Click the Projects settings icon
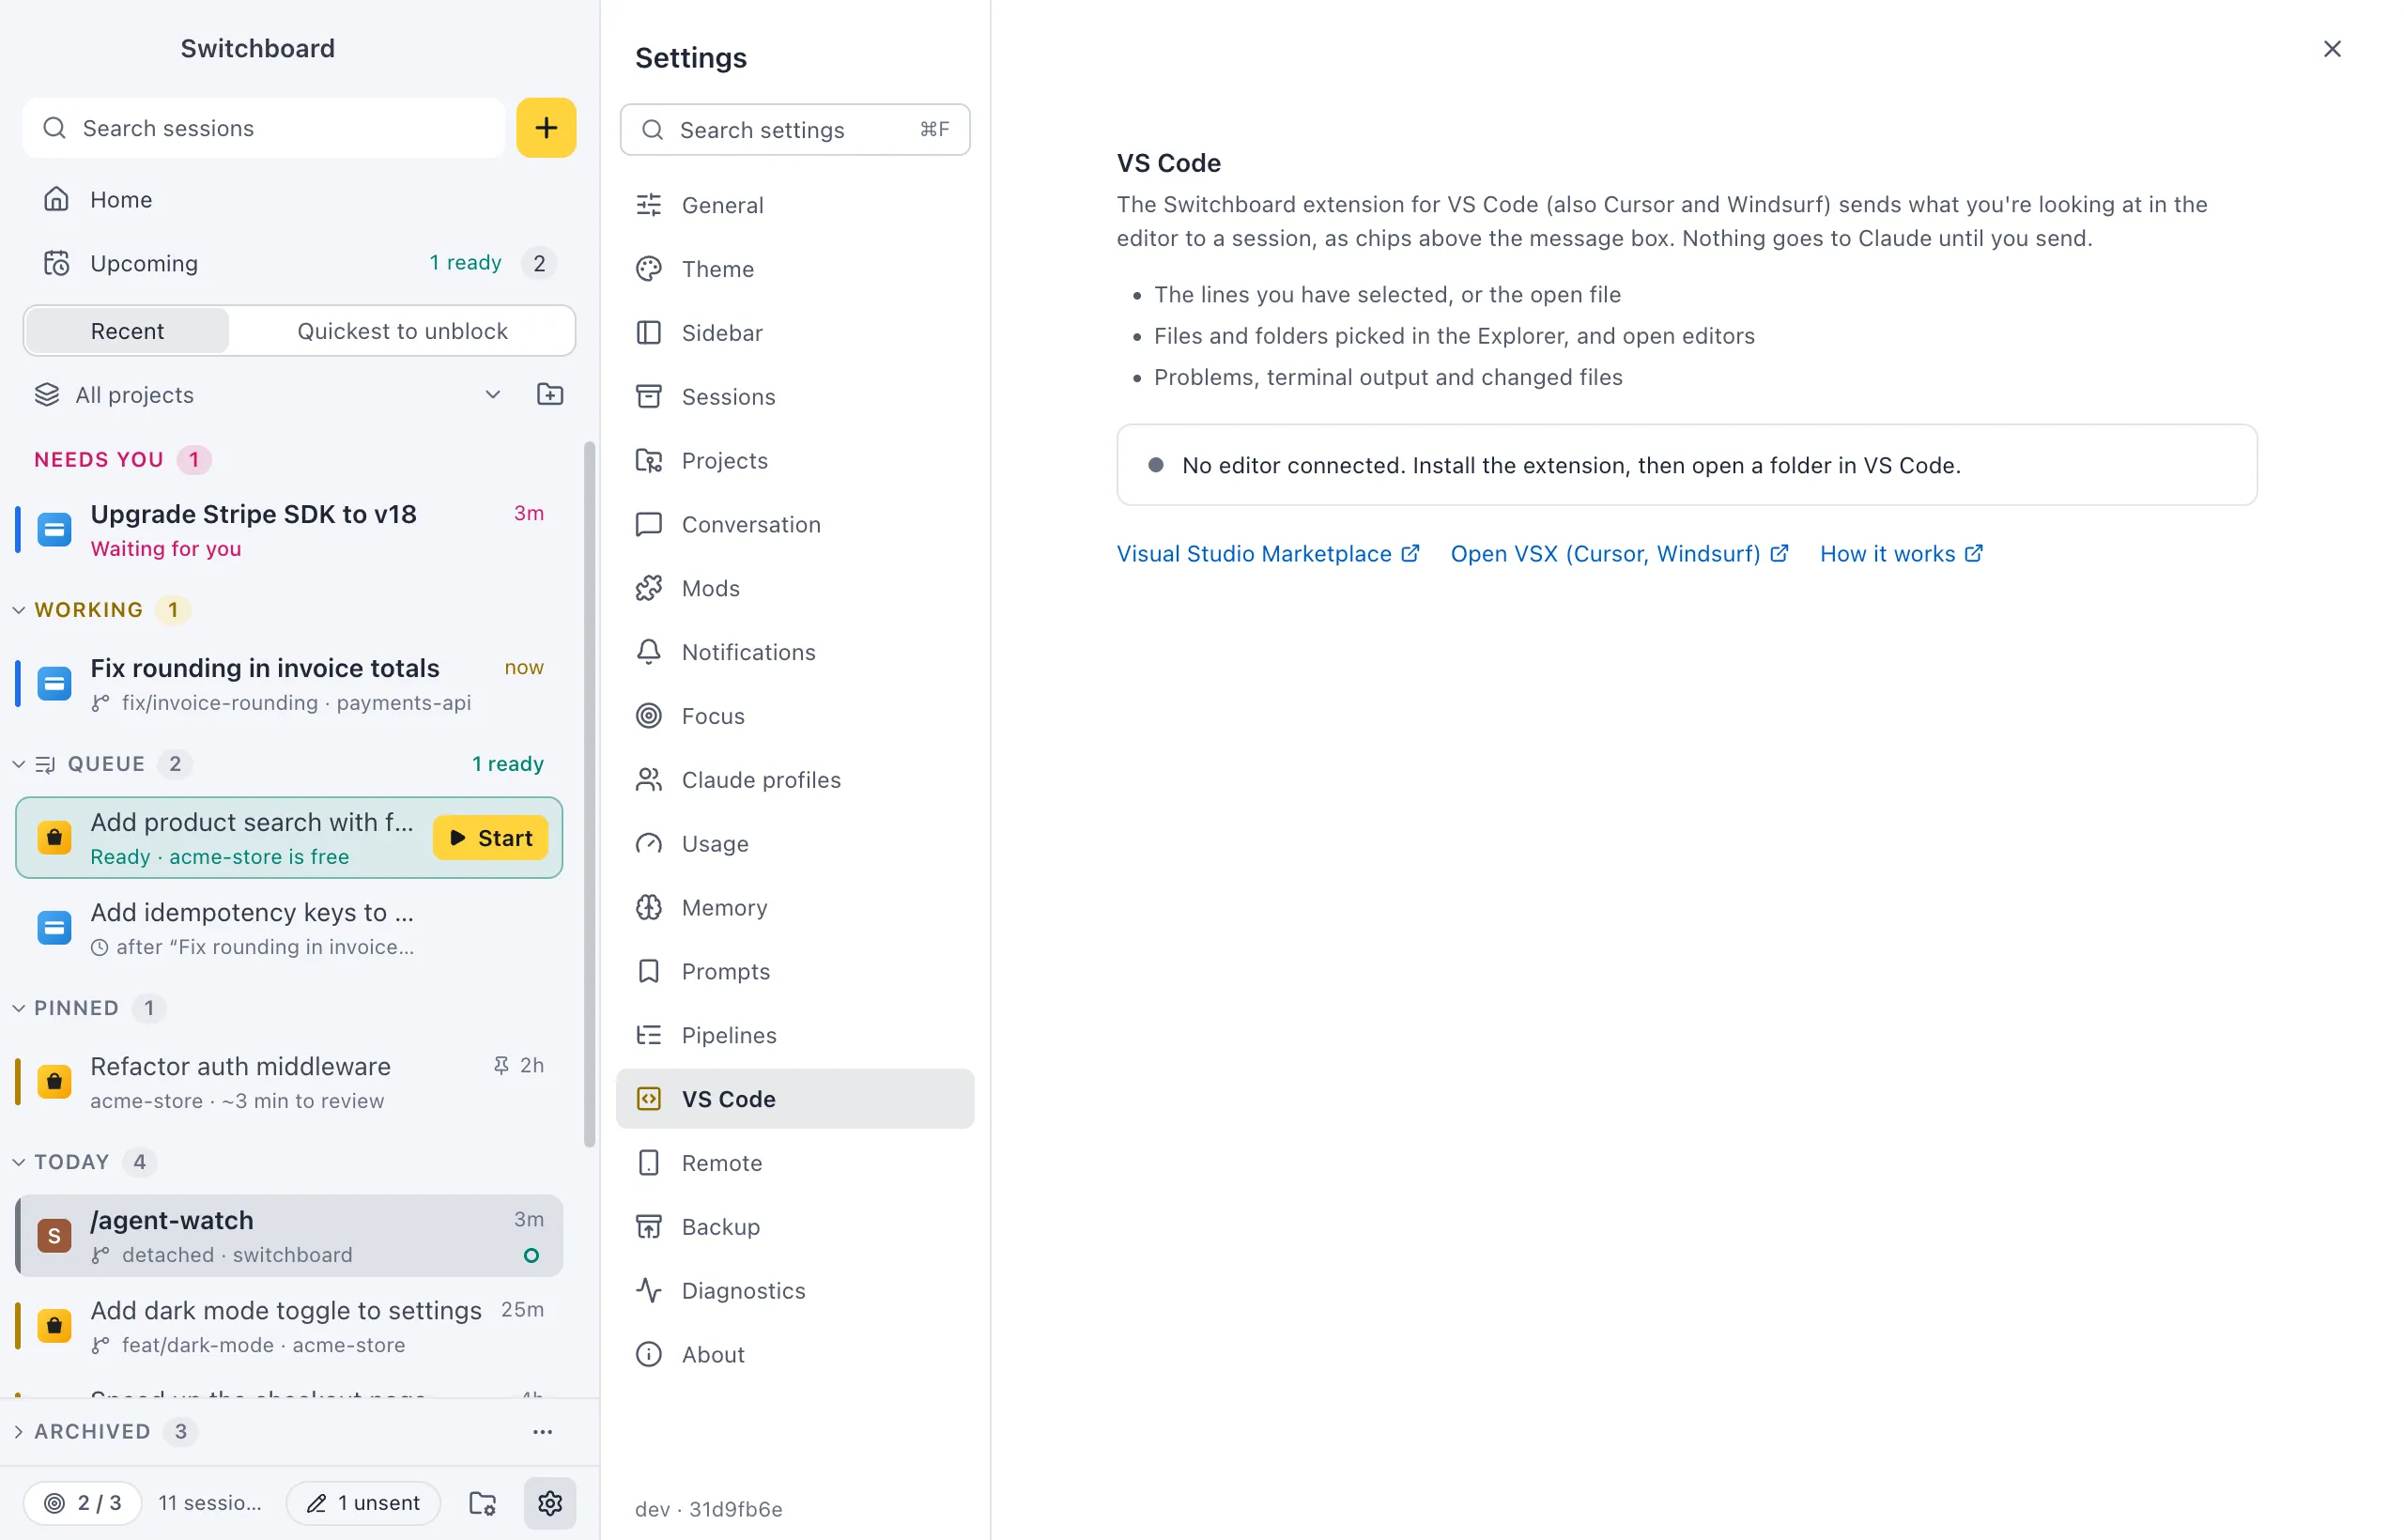 pyautogui.click(x=649, y=461)
